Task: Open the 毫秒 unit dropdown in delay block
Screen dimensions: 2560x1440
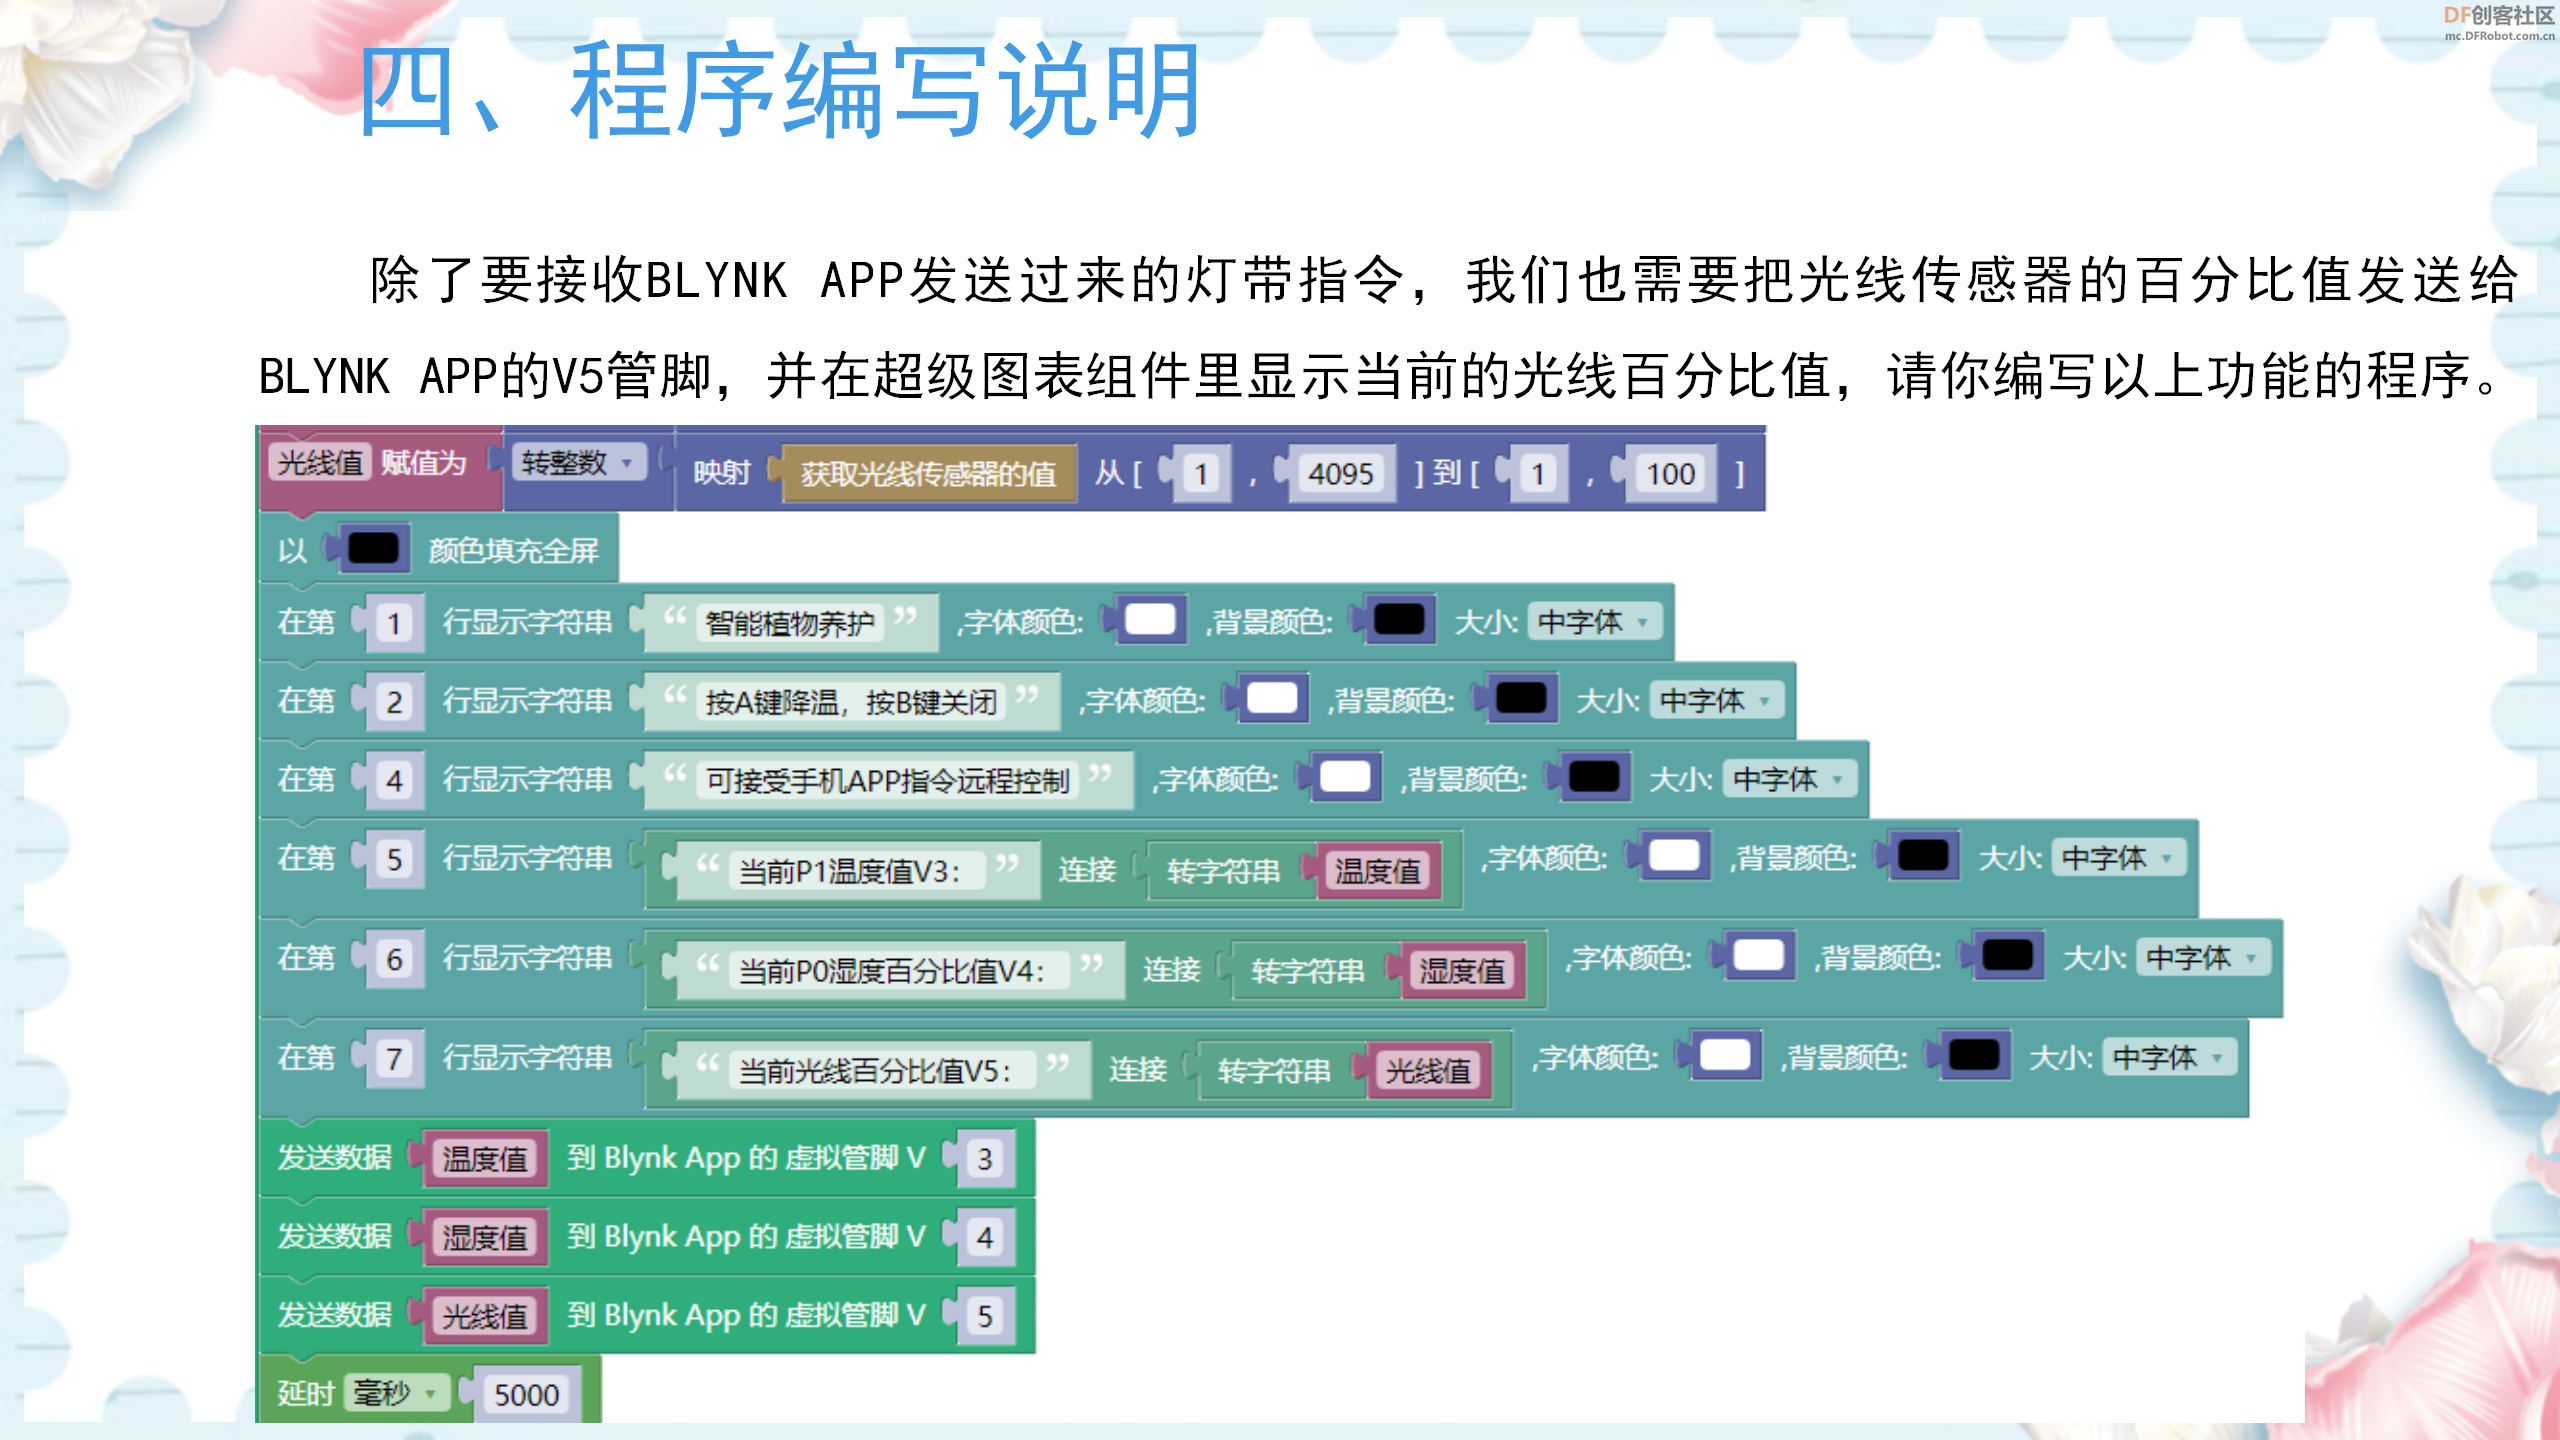Action: tap(395, 1393)
